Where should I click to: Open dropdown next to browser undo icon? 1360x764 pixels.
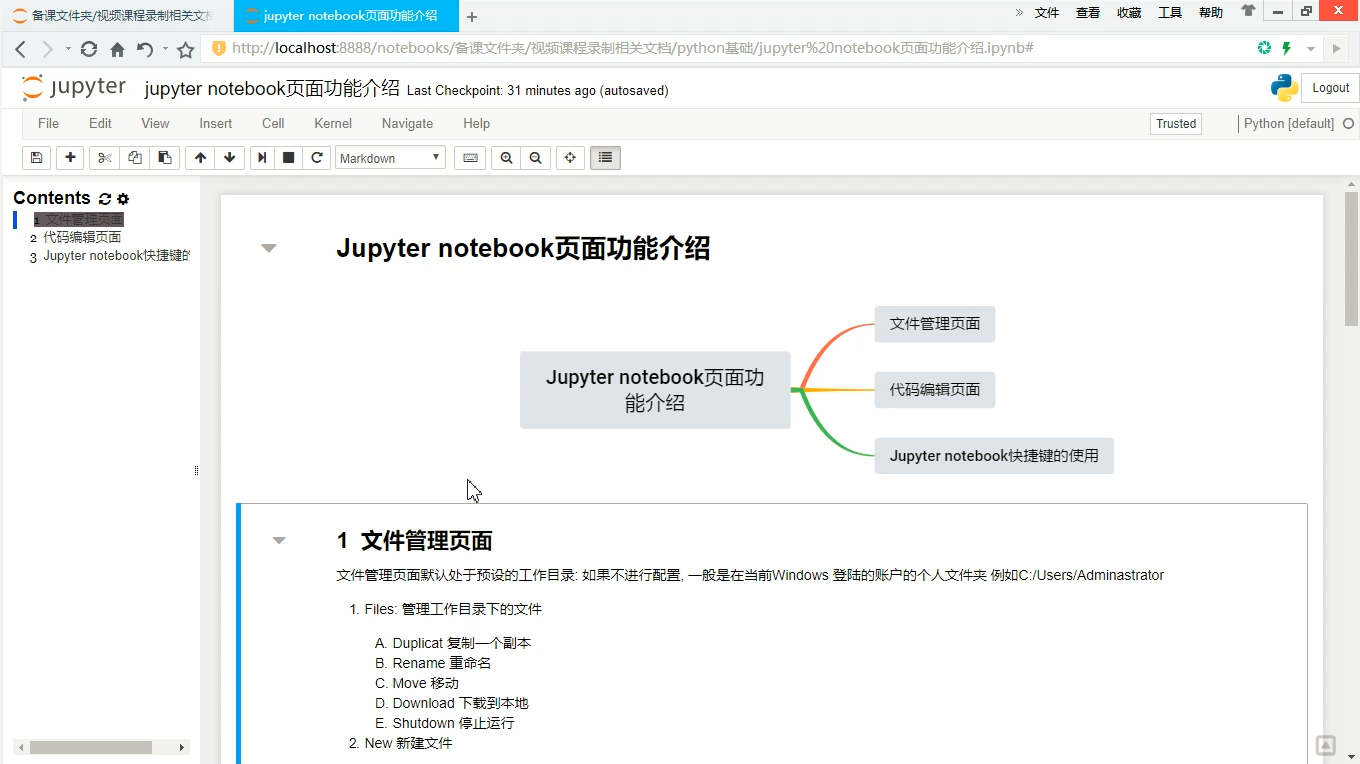[x=165, y=49]
